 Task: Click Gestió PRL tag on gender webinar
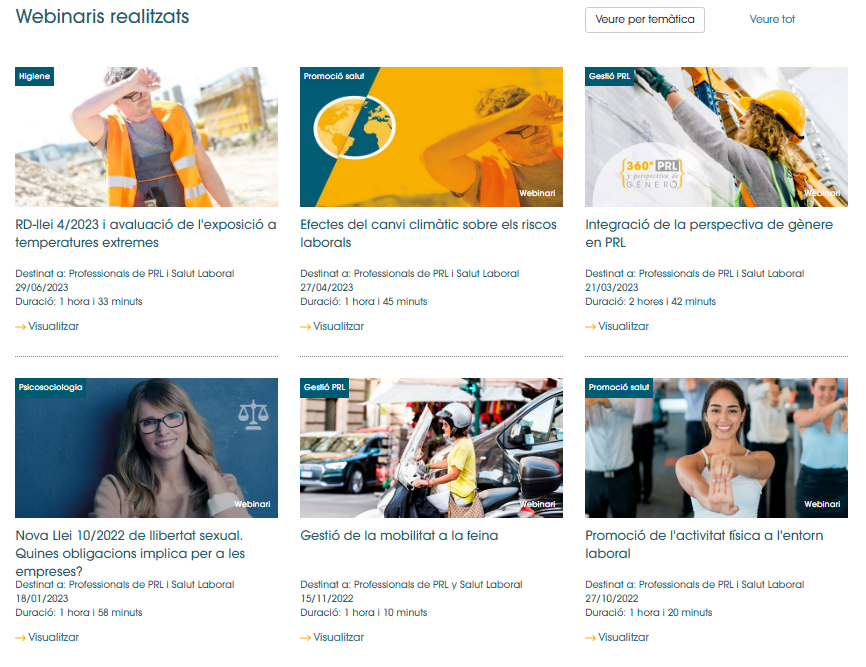[609, 76]
